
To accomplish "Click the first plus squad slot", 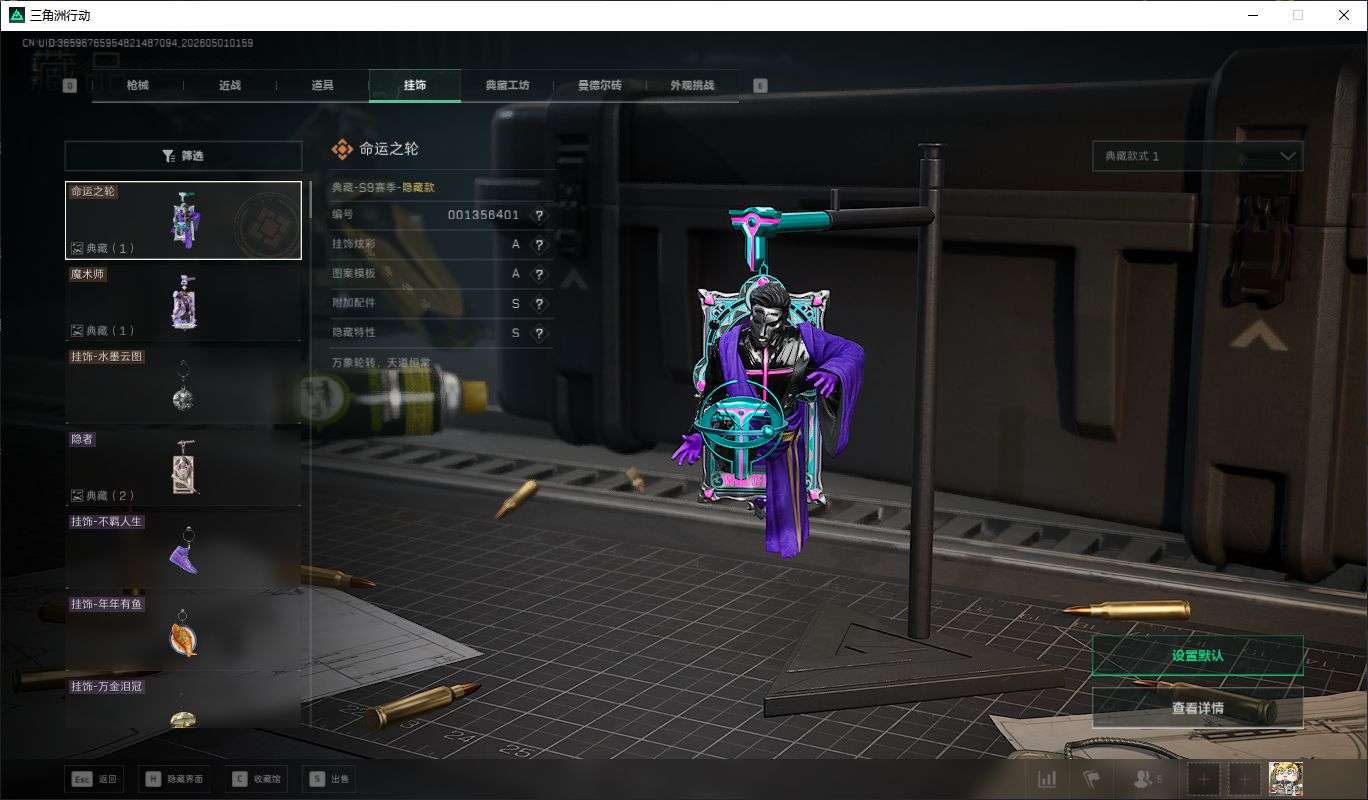I will point(1204,779).
